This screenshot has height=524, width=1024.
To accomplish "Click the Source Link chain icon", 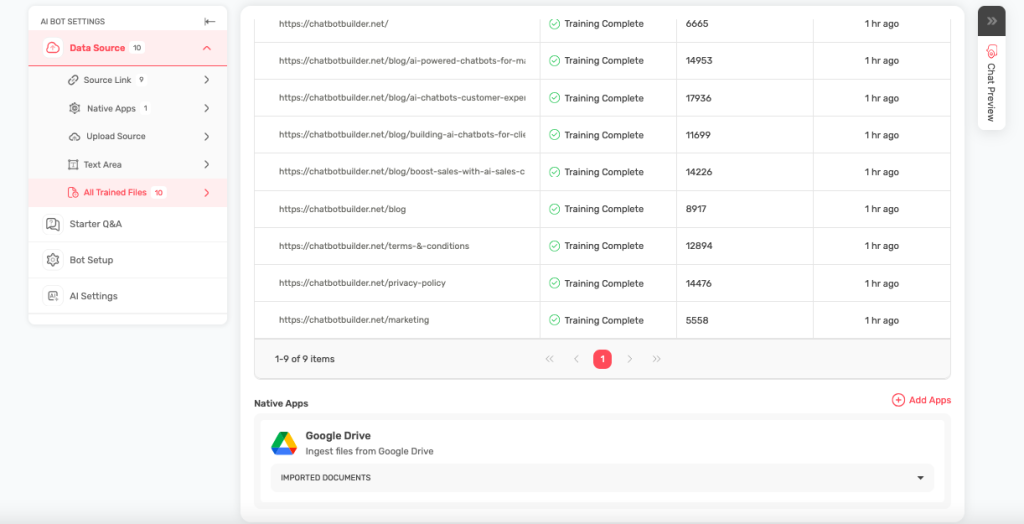I will click(x=73, y=80).
